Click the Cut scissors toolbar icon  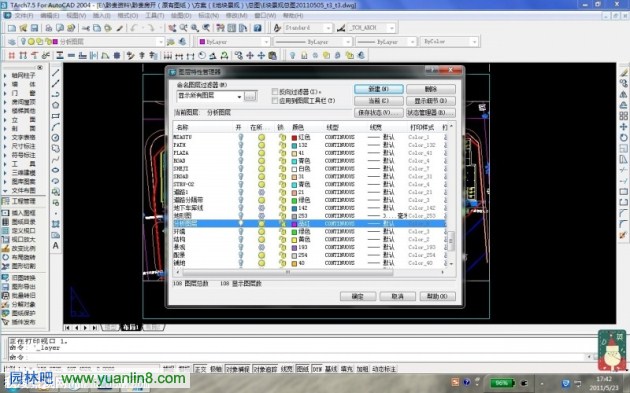point(86,28)
